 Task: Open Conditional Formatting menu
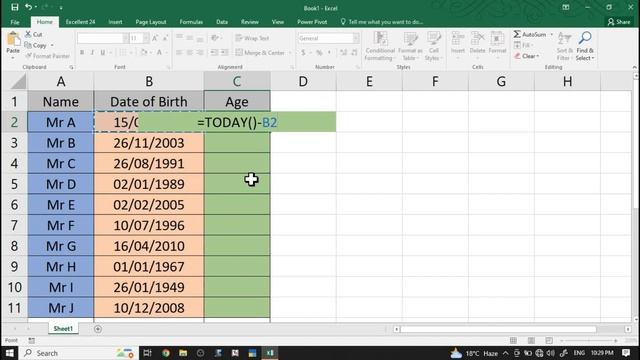click(x=380, y=46)
